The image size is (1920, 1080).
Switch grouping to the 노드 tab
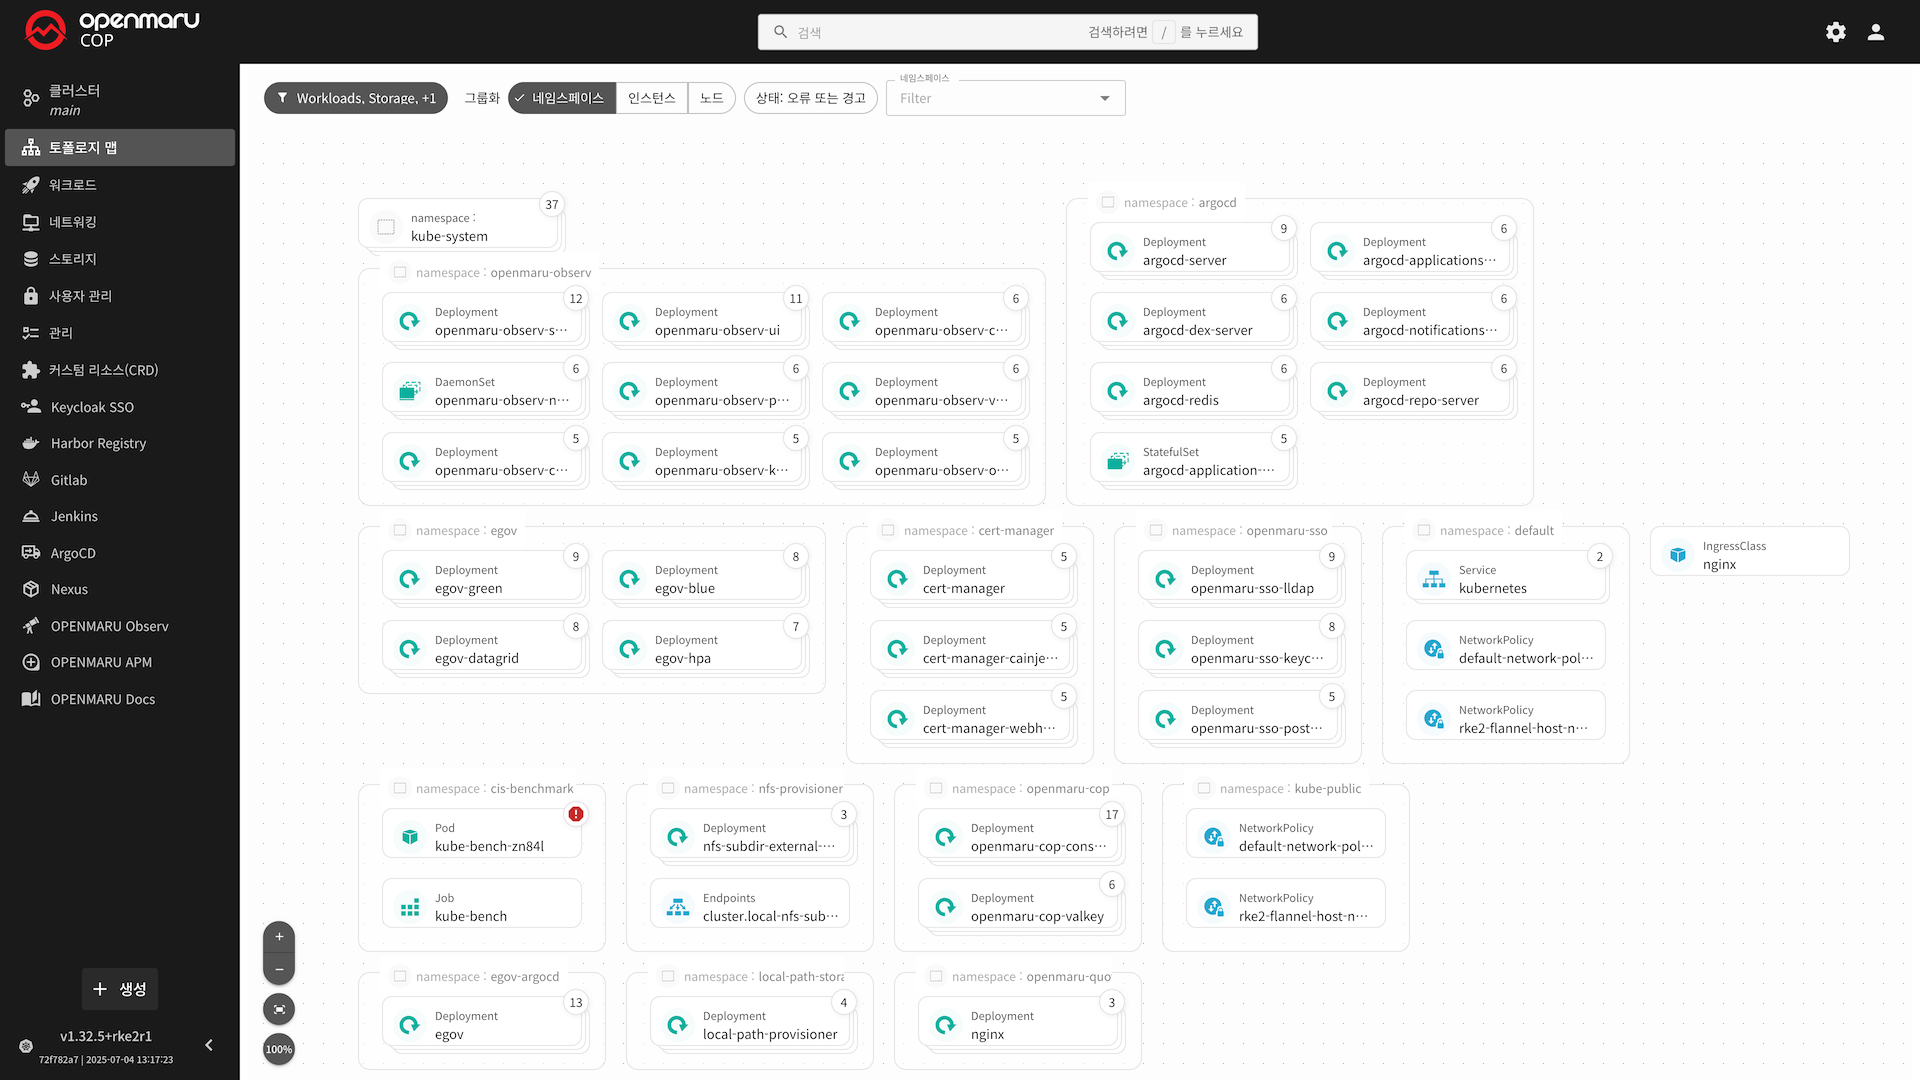tap(711, 98)
